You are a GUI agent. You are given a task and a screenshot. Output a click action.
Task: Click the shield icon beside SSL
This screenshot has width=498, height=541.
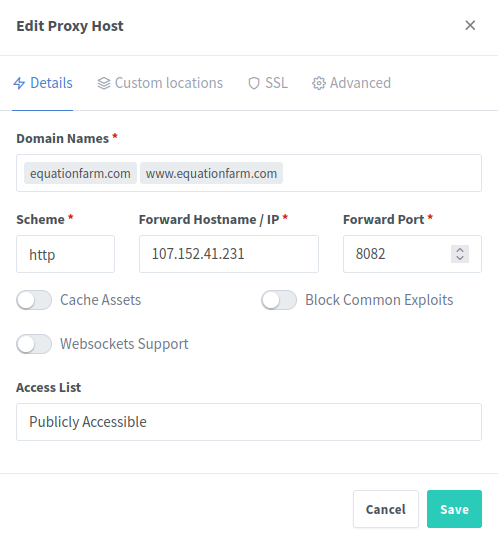254,83
